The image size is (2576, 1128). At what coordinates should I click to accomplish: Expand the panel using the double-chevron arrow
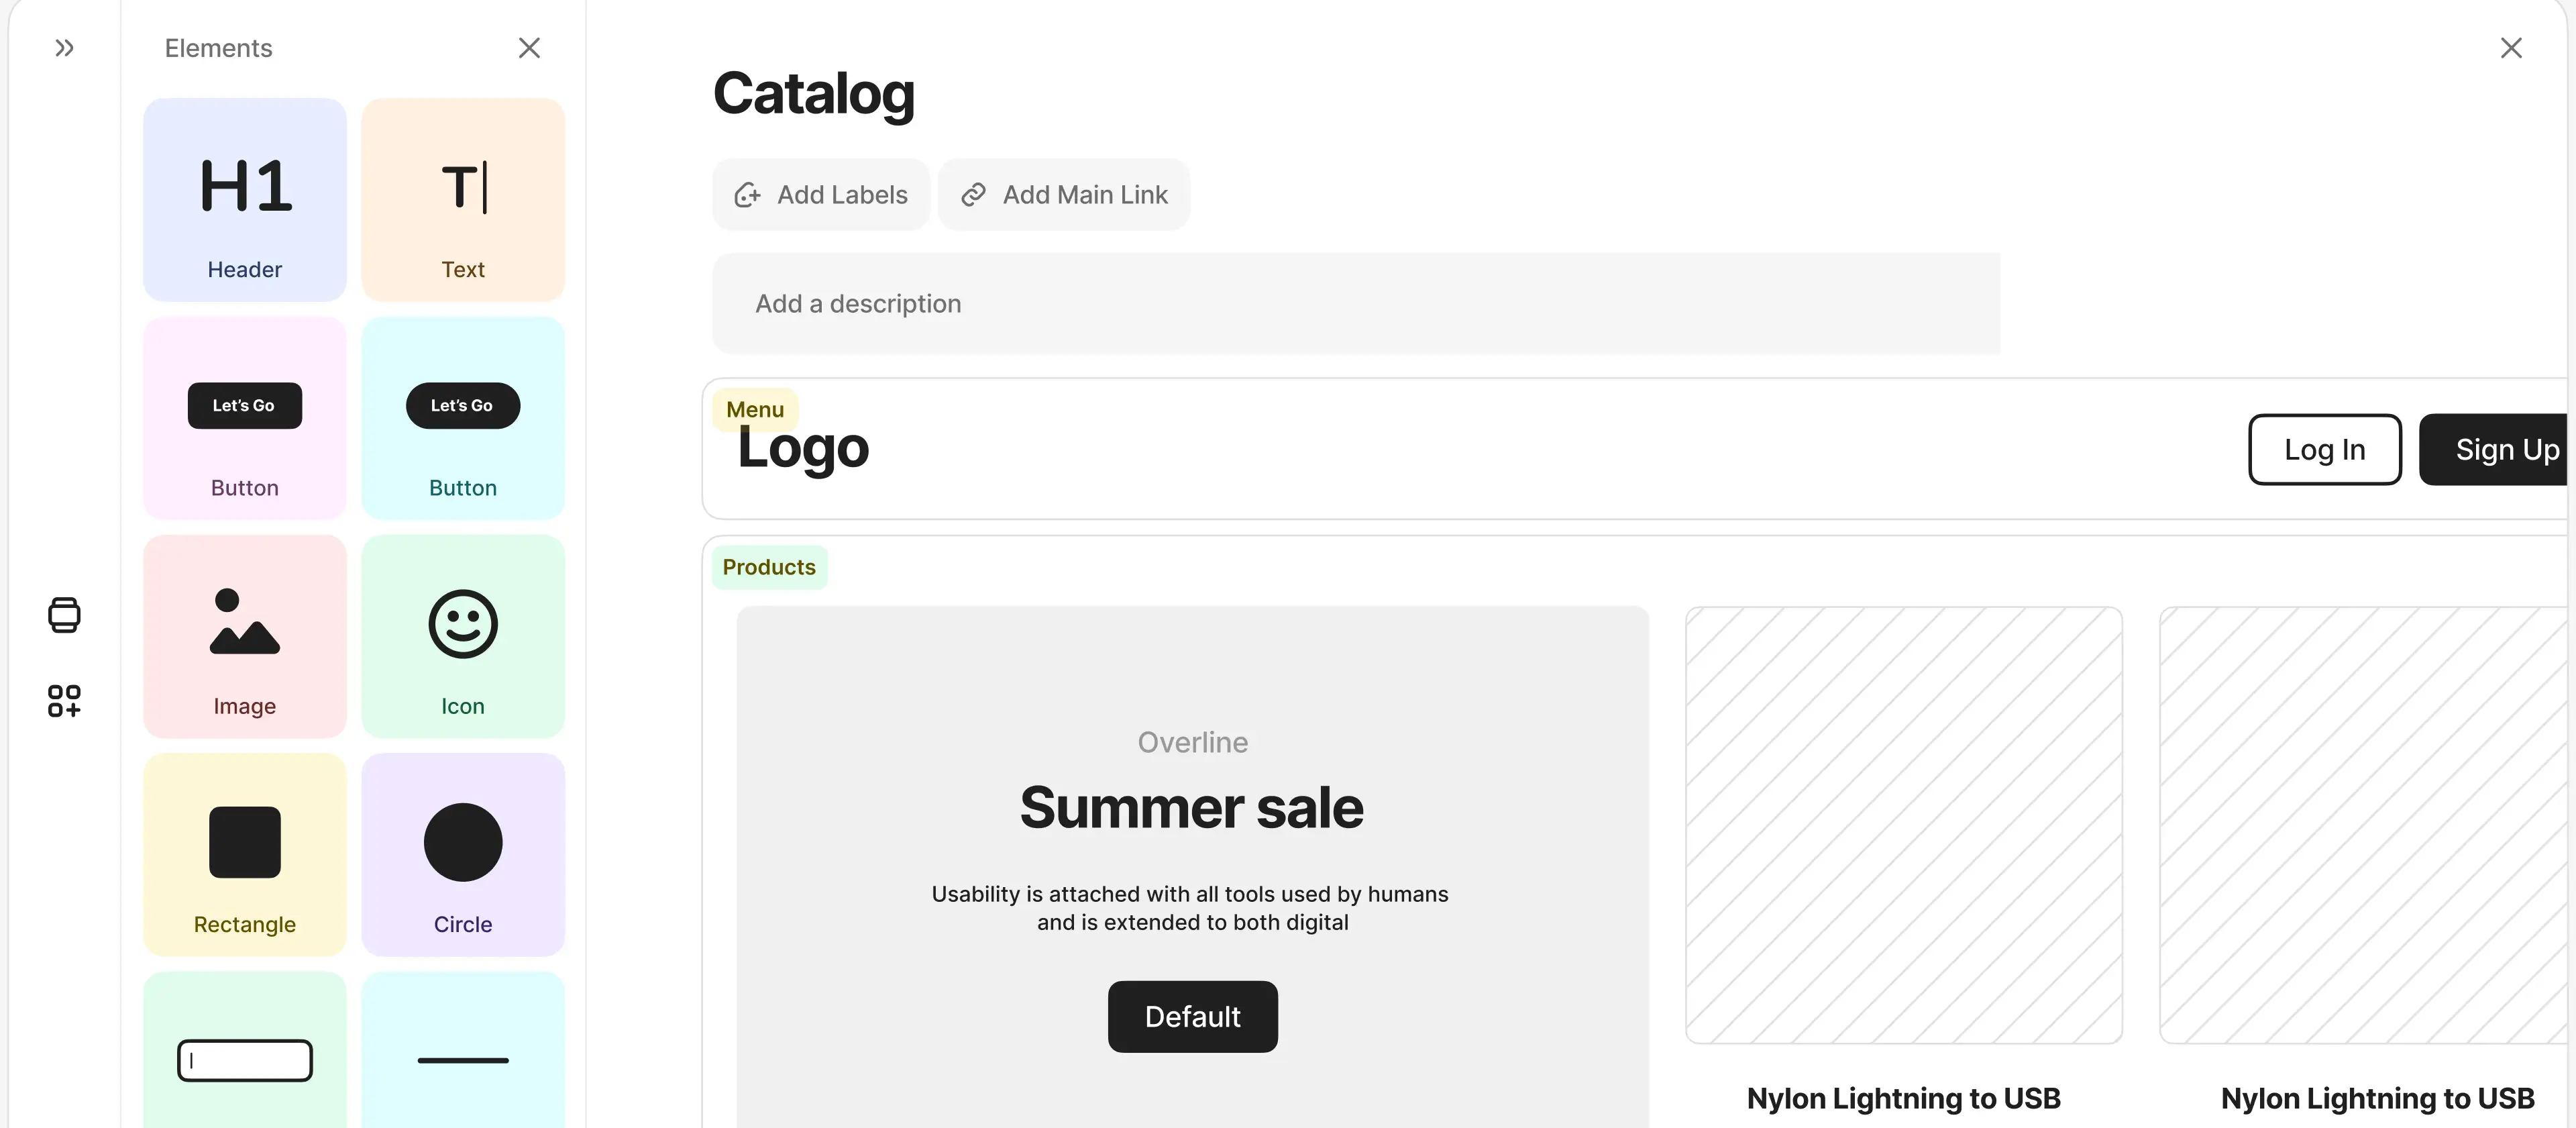point(64,47)
